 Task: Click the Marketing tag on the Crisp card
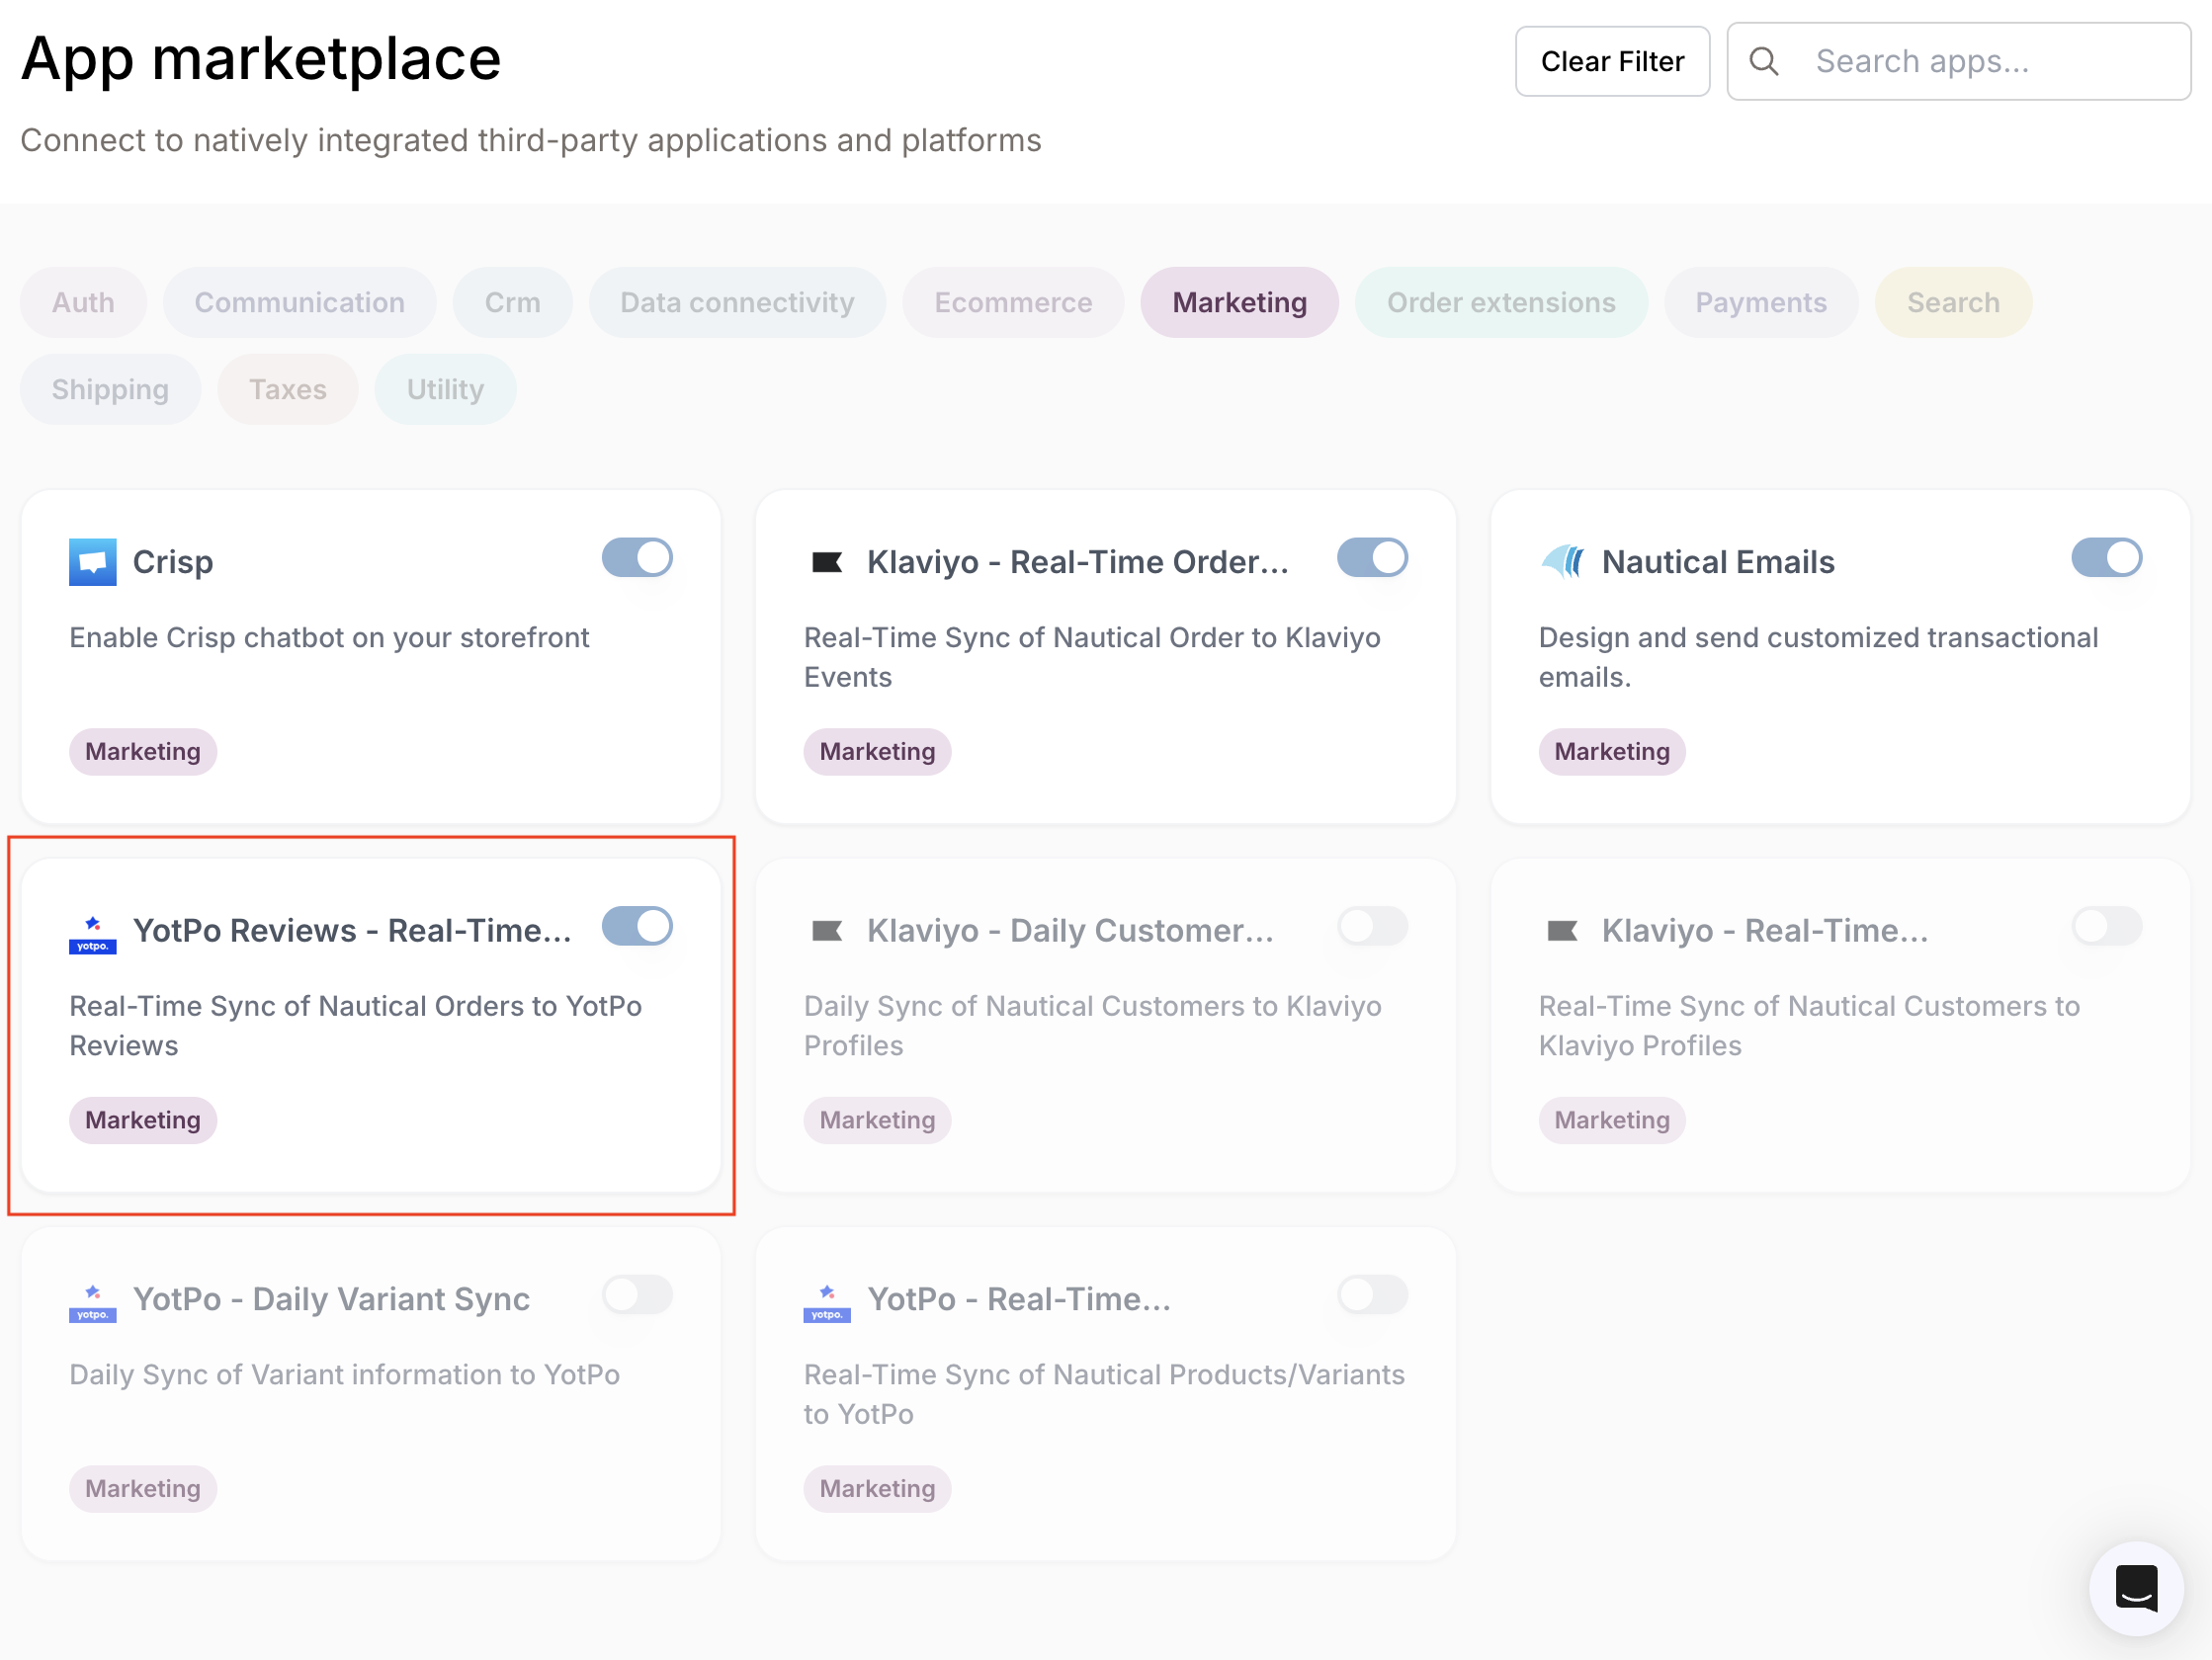pyautogui.click(x=143, y=751)
